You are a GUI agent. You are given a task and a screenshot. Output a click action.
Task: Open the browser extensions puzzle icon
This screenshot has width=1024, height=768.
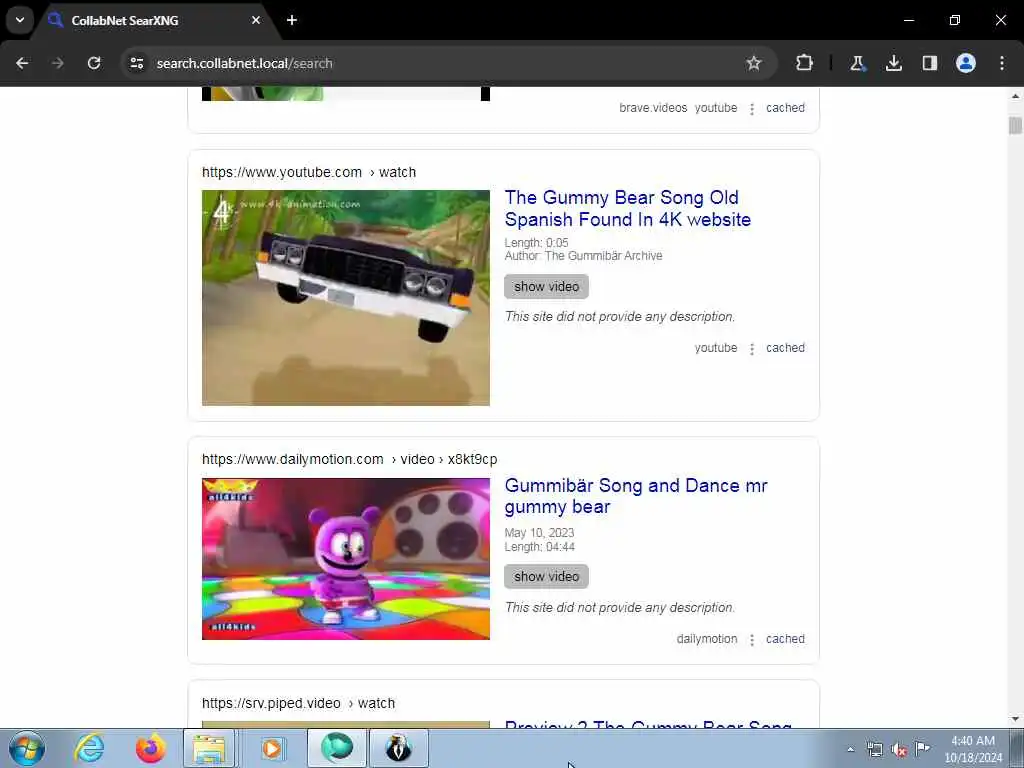(805, 63)
